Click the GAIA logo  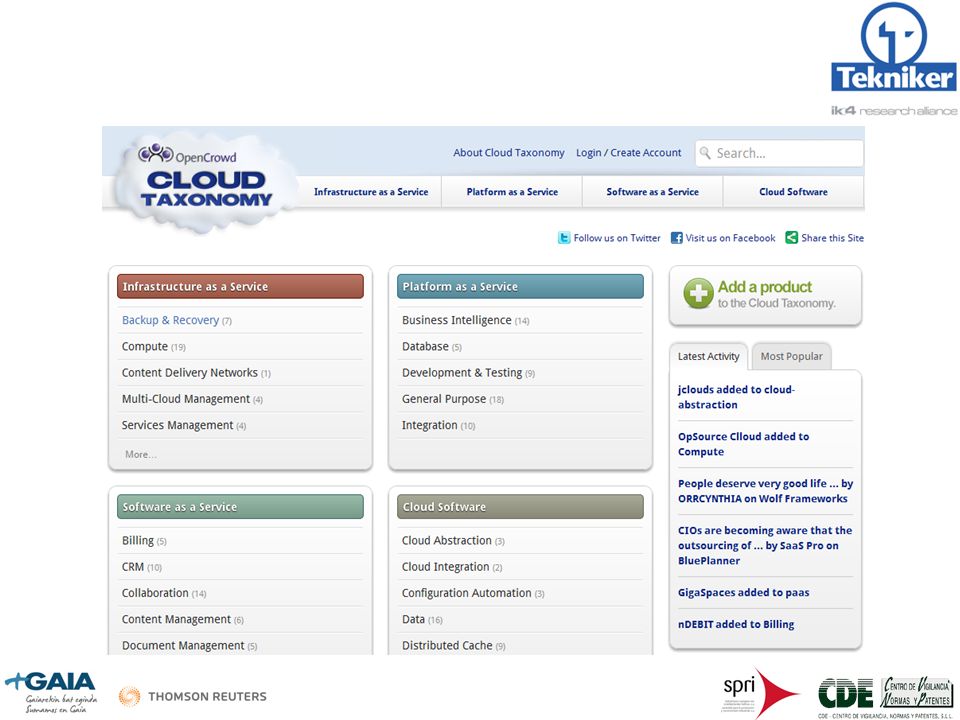(x=51, y=692)
